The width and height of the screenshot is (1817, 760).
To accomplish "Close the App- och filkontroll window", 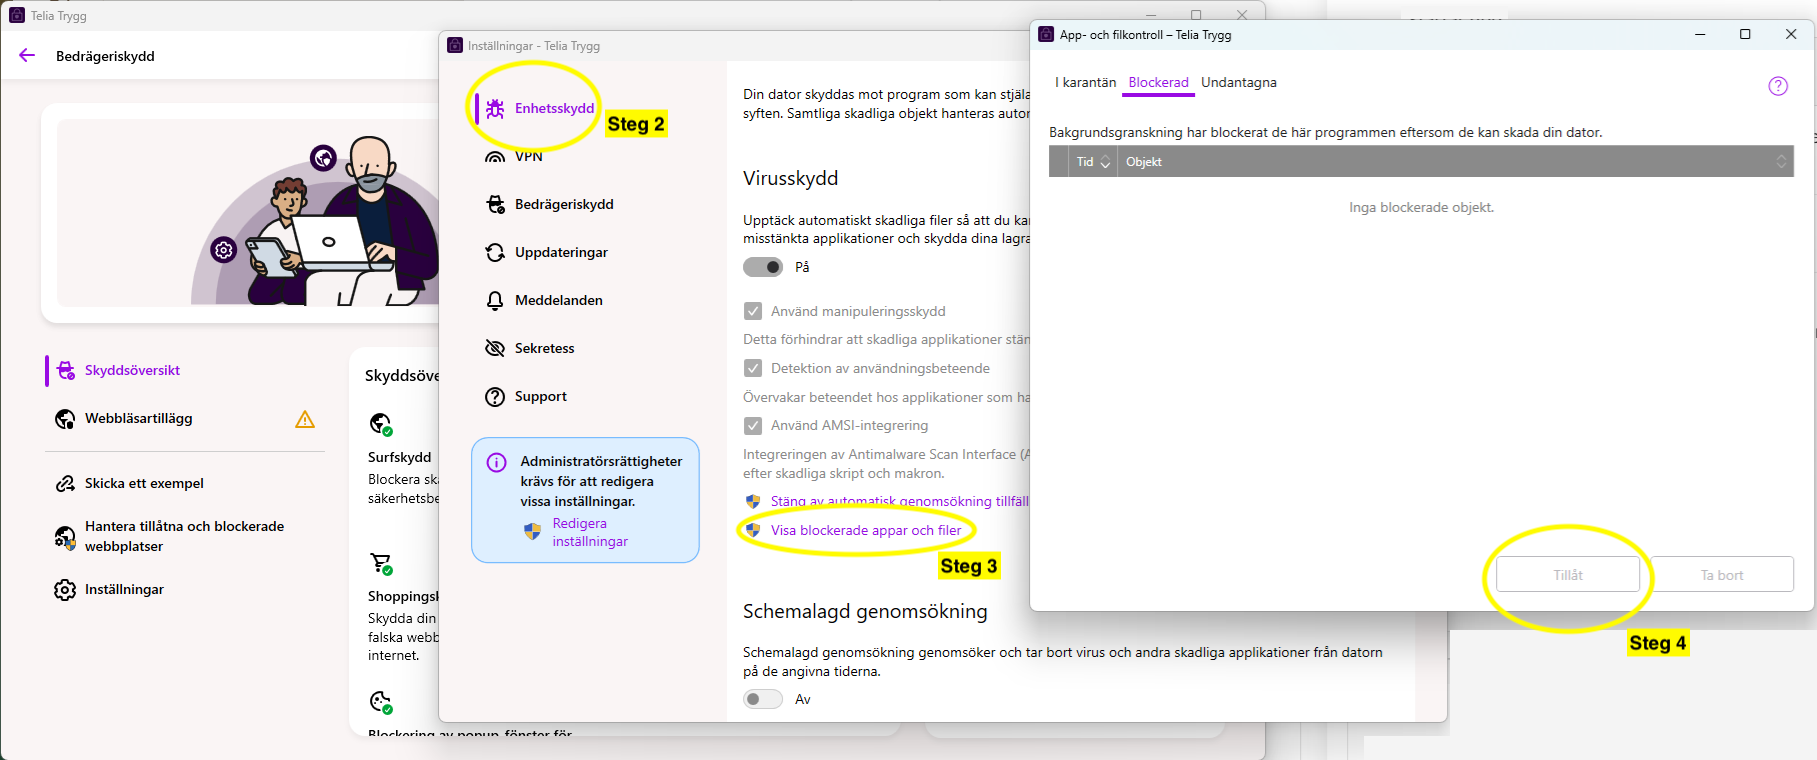I will click(1791, 34).
